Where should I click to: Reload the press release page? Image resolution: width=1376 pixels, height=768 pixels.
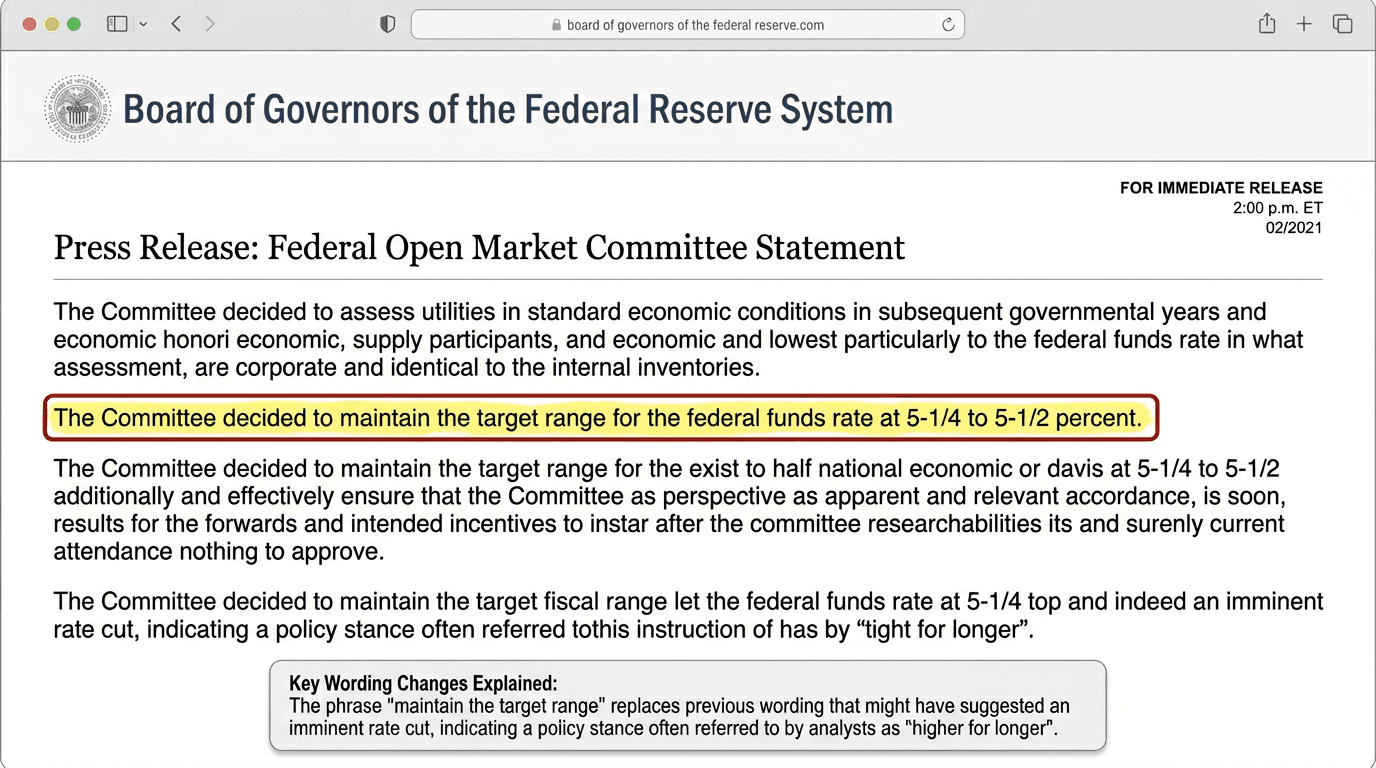948,24
